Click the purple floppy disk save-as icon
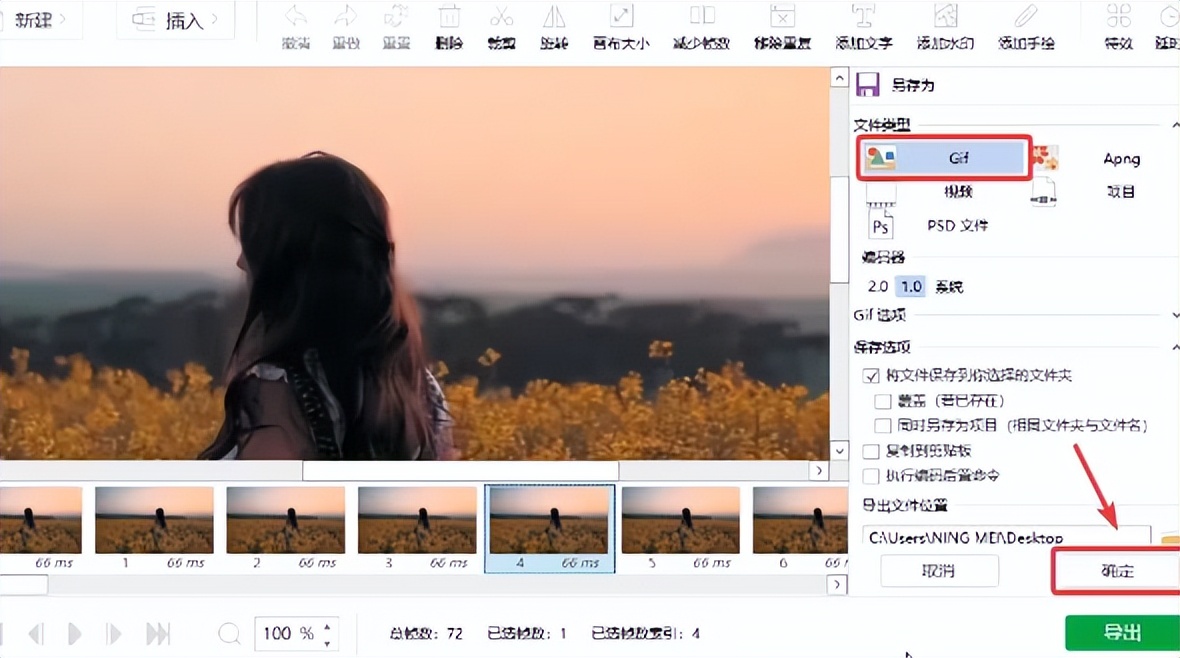The width and height of the screenshot is (1180, 658). tap(868, 84)
